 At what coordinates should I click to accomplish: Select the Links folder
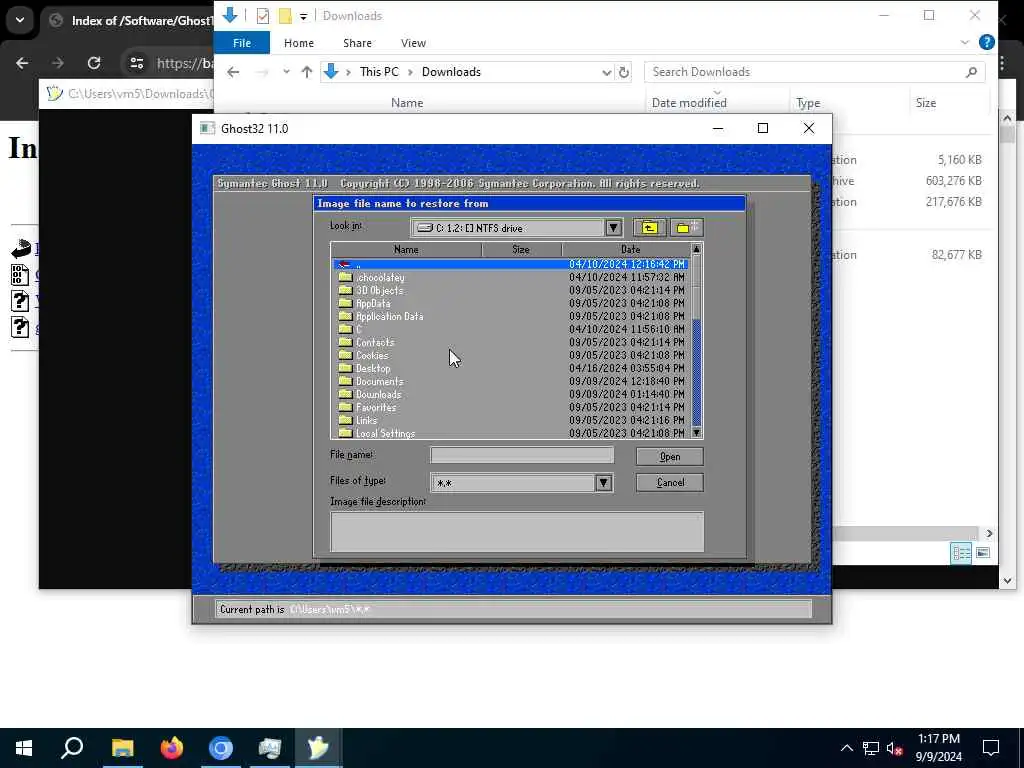pyautogui.click(x=511, y=421)
